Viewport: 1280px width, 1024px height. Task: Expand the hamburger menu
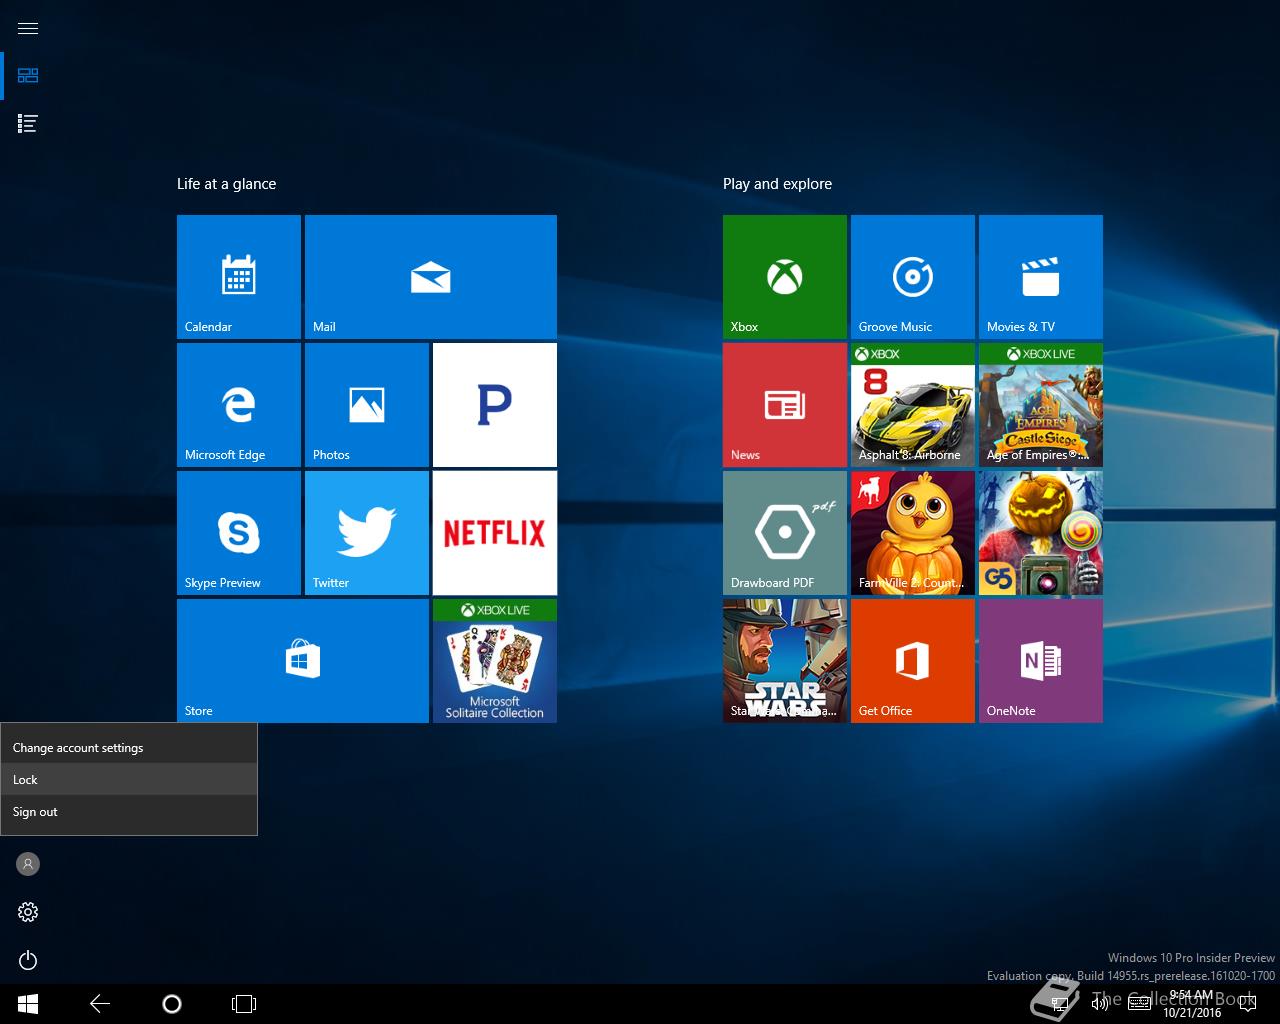[28, 28]
